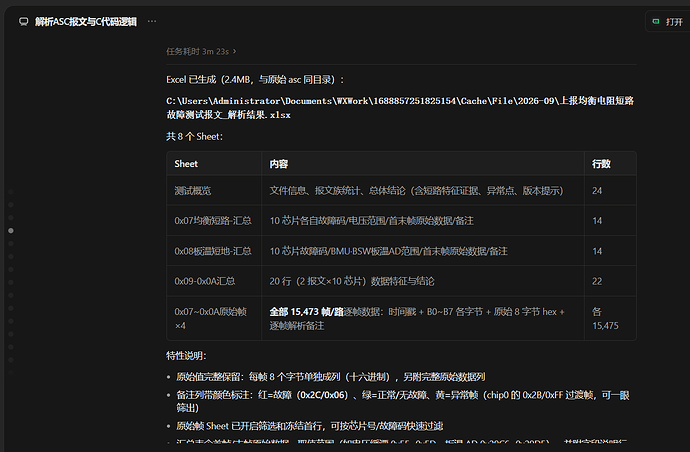
Task: Select the 0x08板温短地-汇总 cell
Action: [213, 251]
